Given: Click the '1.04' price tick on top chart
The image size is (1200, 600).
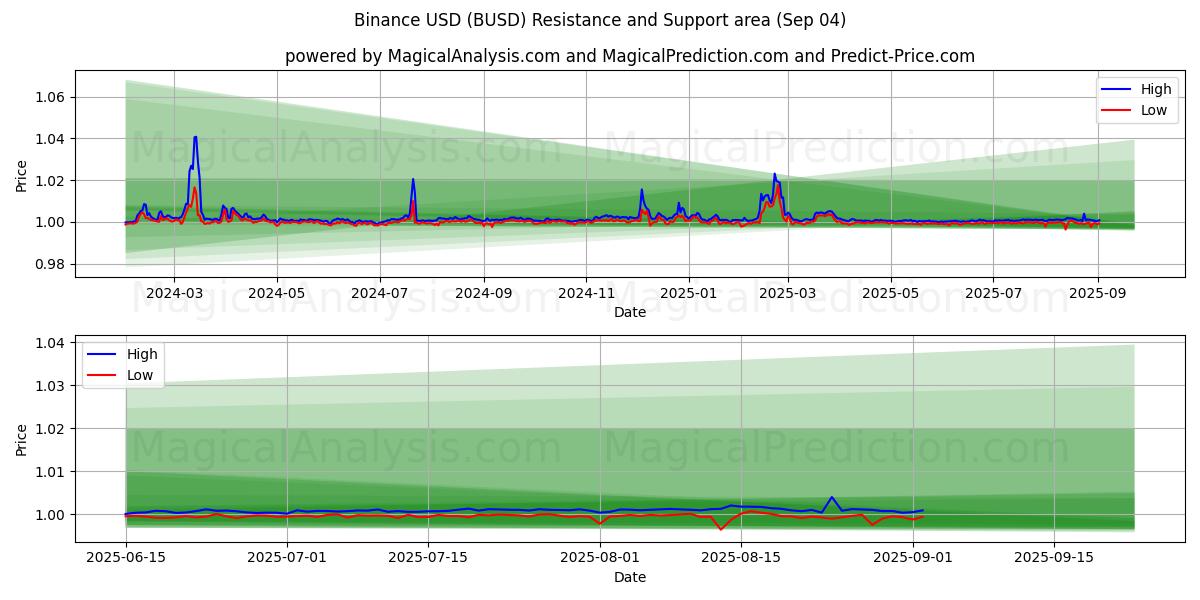Looking at the screenshot, I should click(52, 139).
